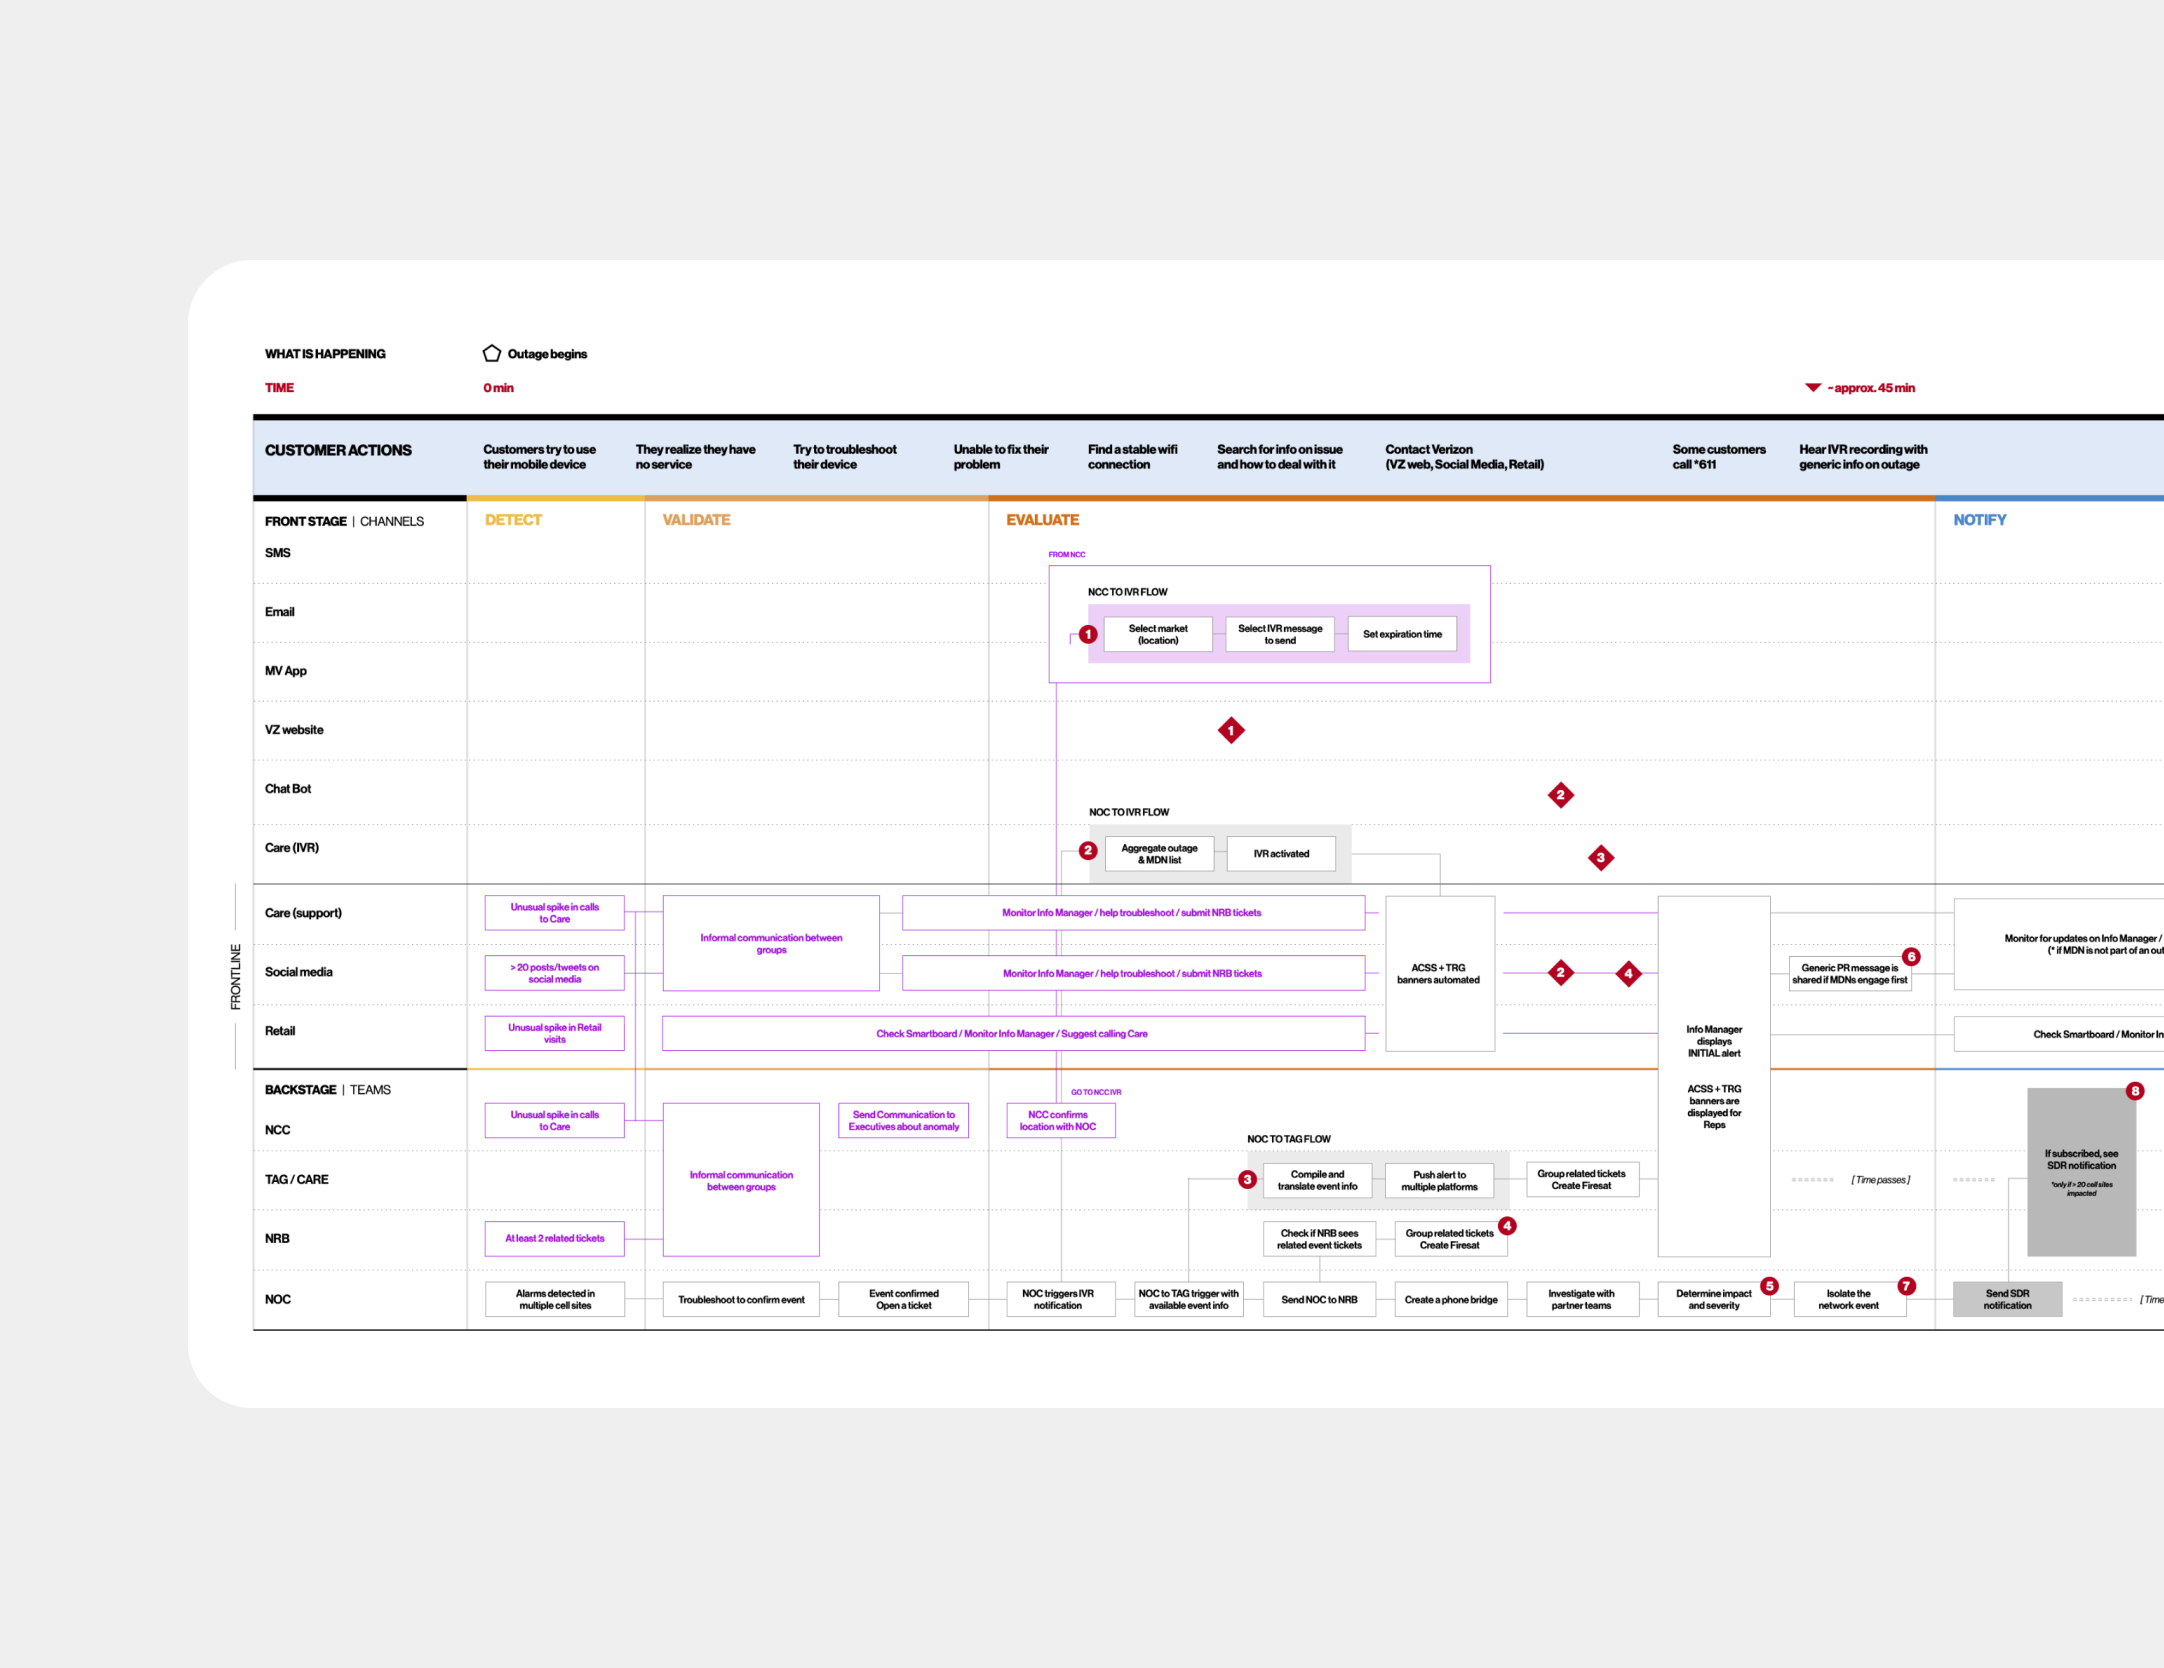Click the grey 'Send SDR notification' box
This screenshot has height=1668, width=2164.
(x=2007, y=1299)
